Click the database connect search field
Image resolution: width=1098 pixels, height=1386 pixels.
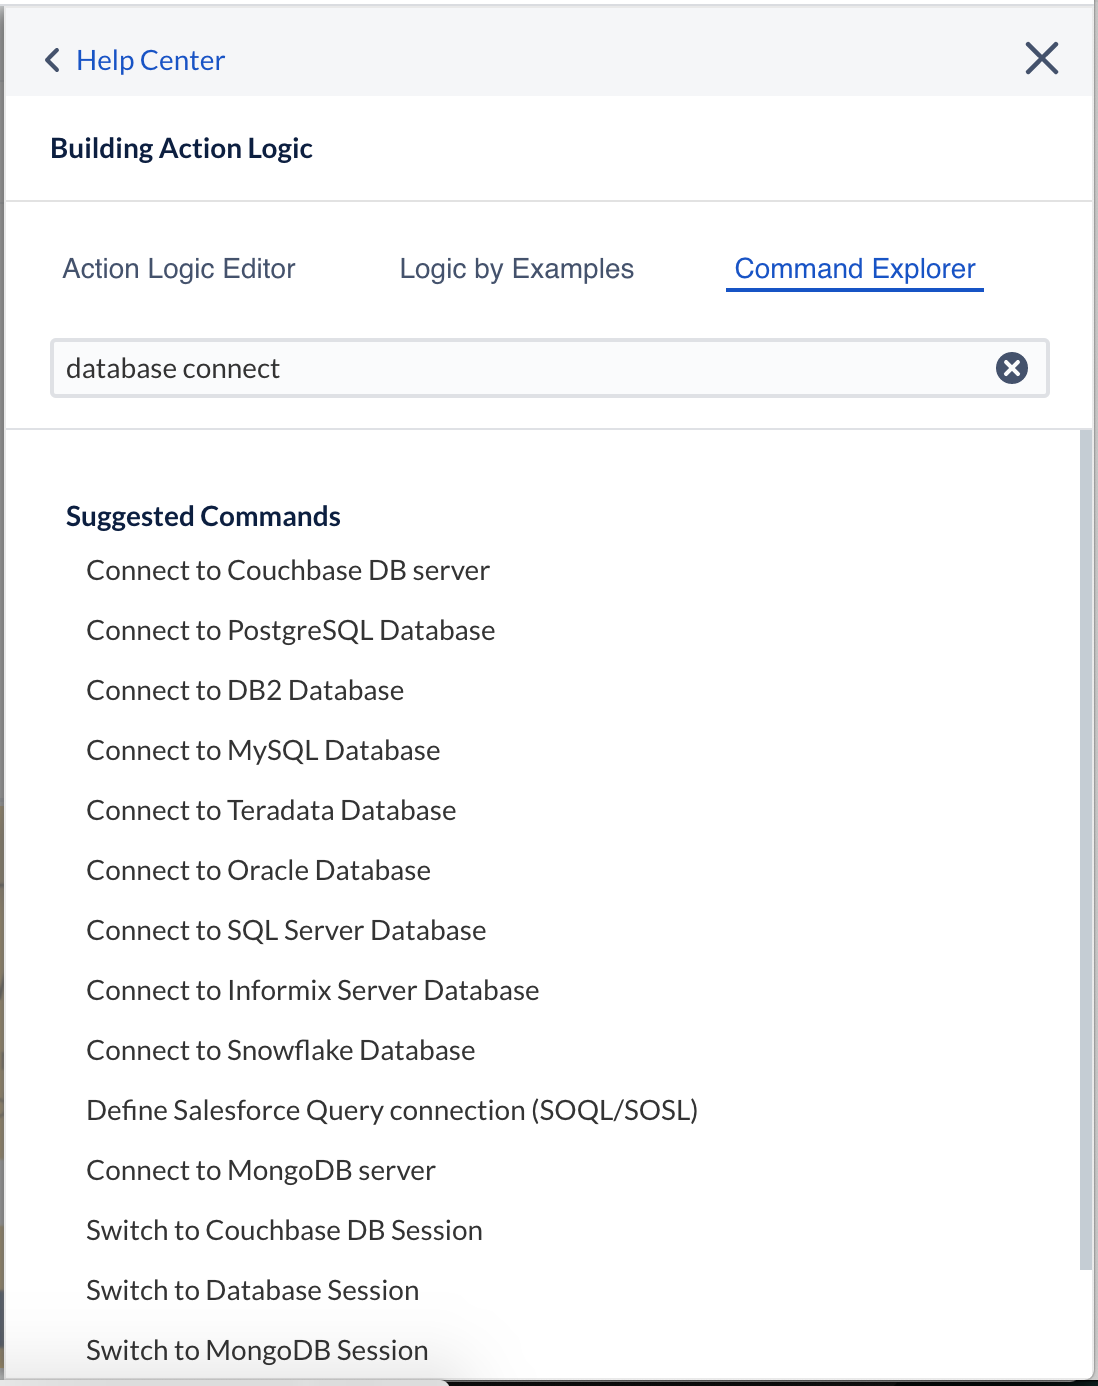coord(520,368)
